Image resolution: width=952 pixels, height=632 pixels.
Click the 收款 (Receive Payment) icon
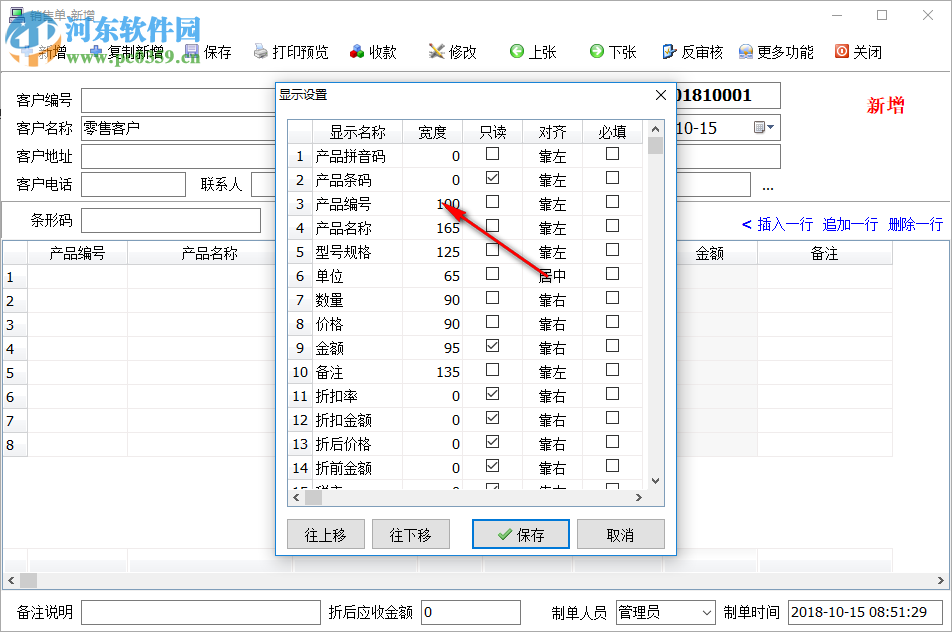click(373, 51)
